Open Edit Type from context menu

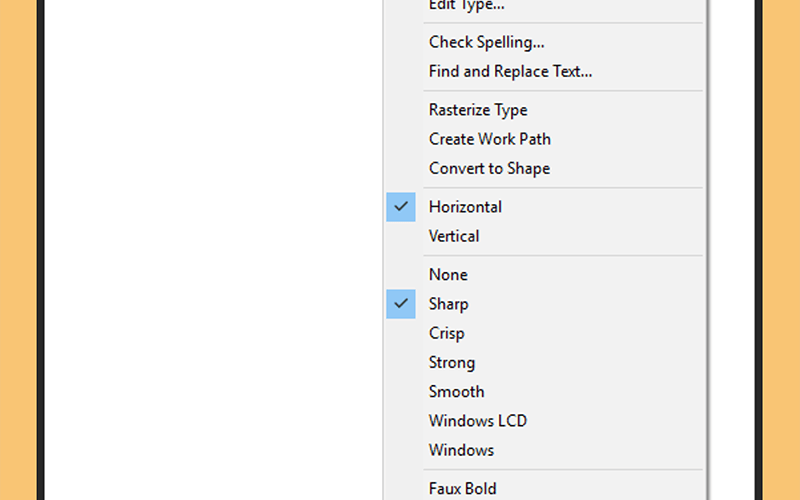[544, 6]
